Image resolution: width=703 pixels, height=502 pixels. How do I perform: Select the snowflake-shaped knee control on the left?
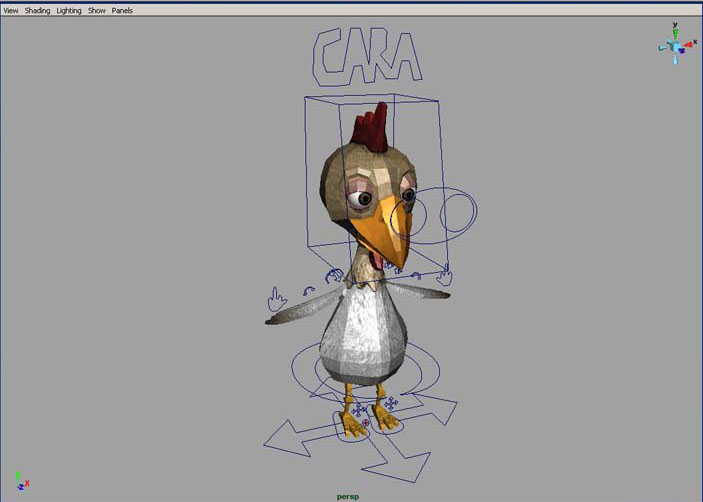pos(358,410)
